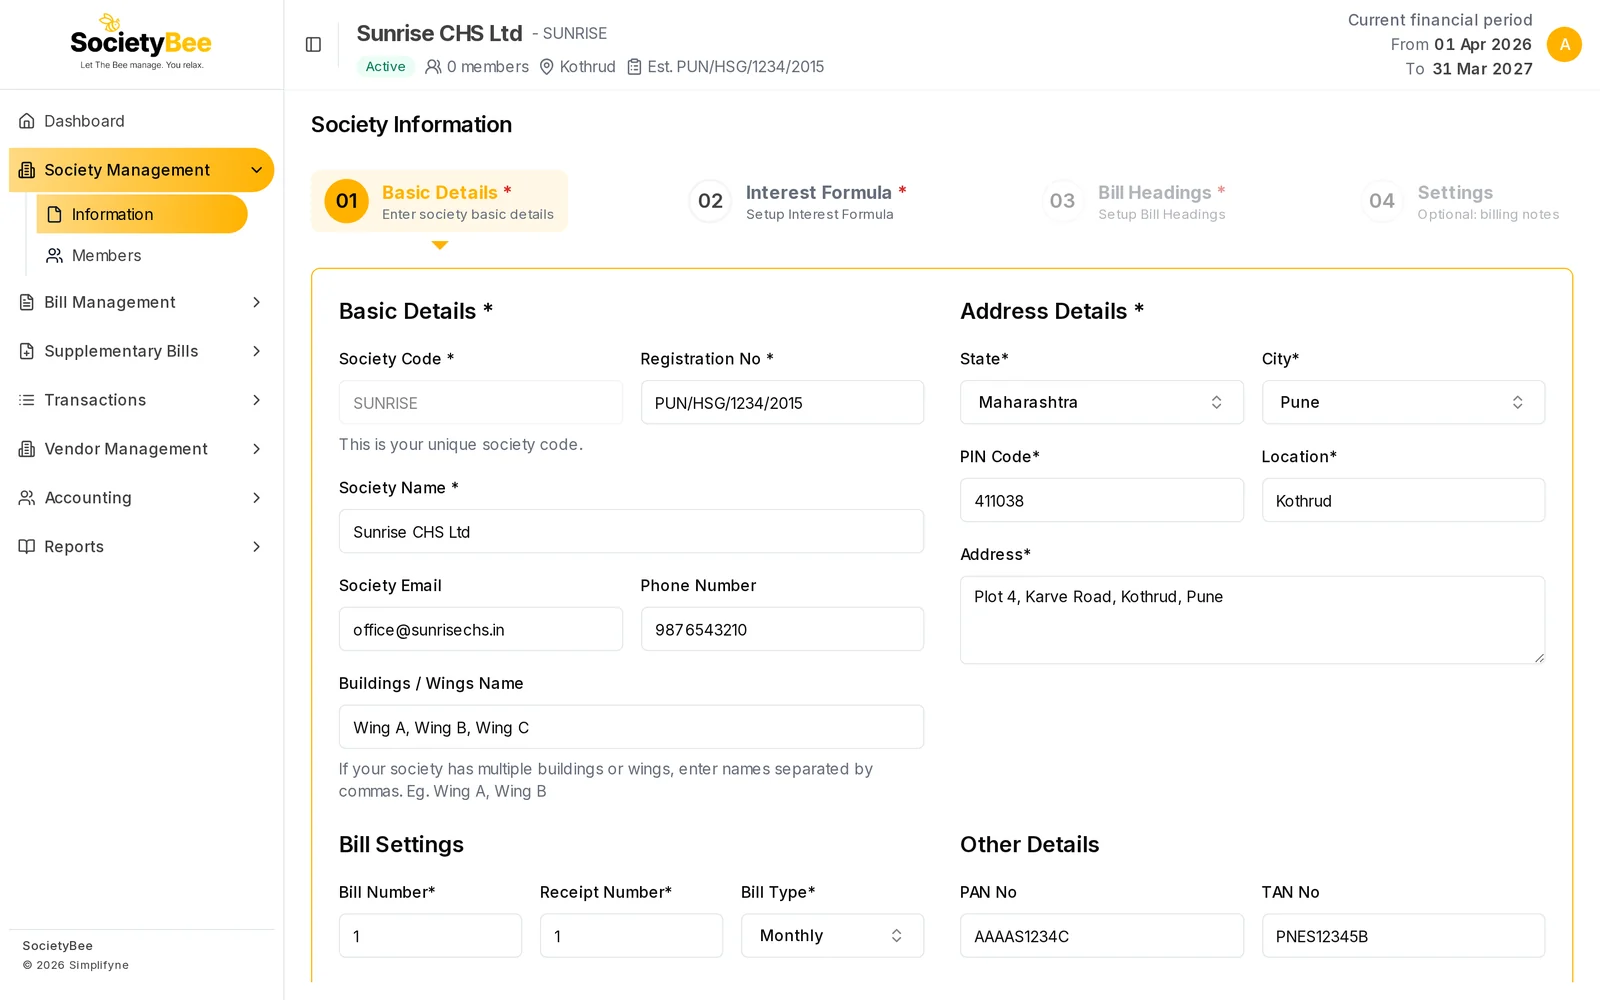
Task: Click the Buildings / Wings Name field
Action: [631, 727]
